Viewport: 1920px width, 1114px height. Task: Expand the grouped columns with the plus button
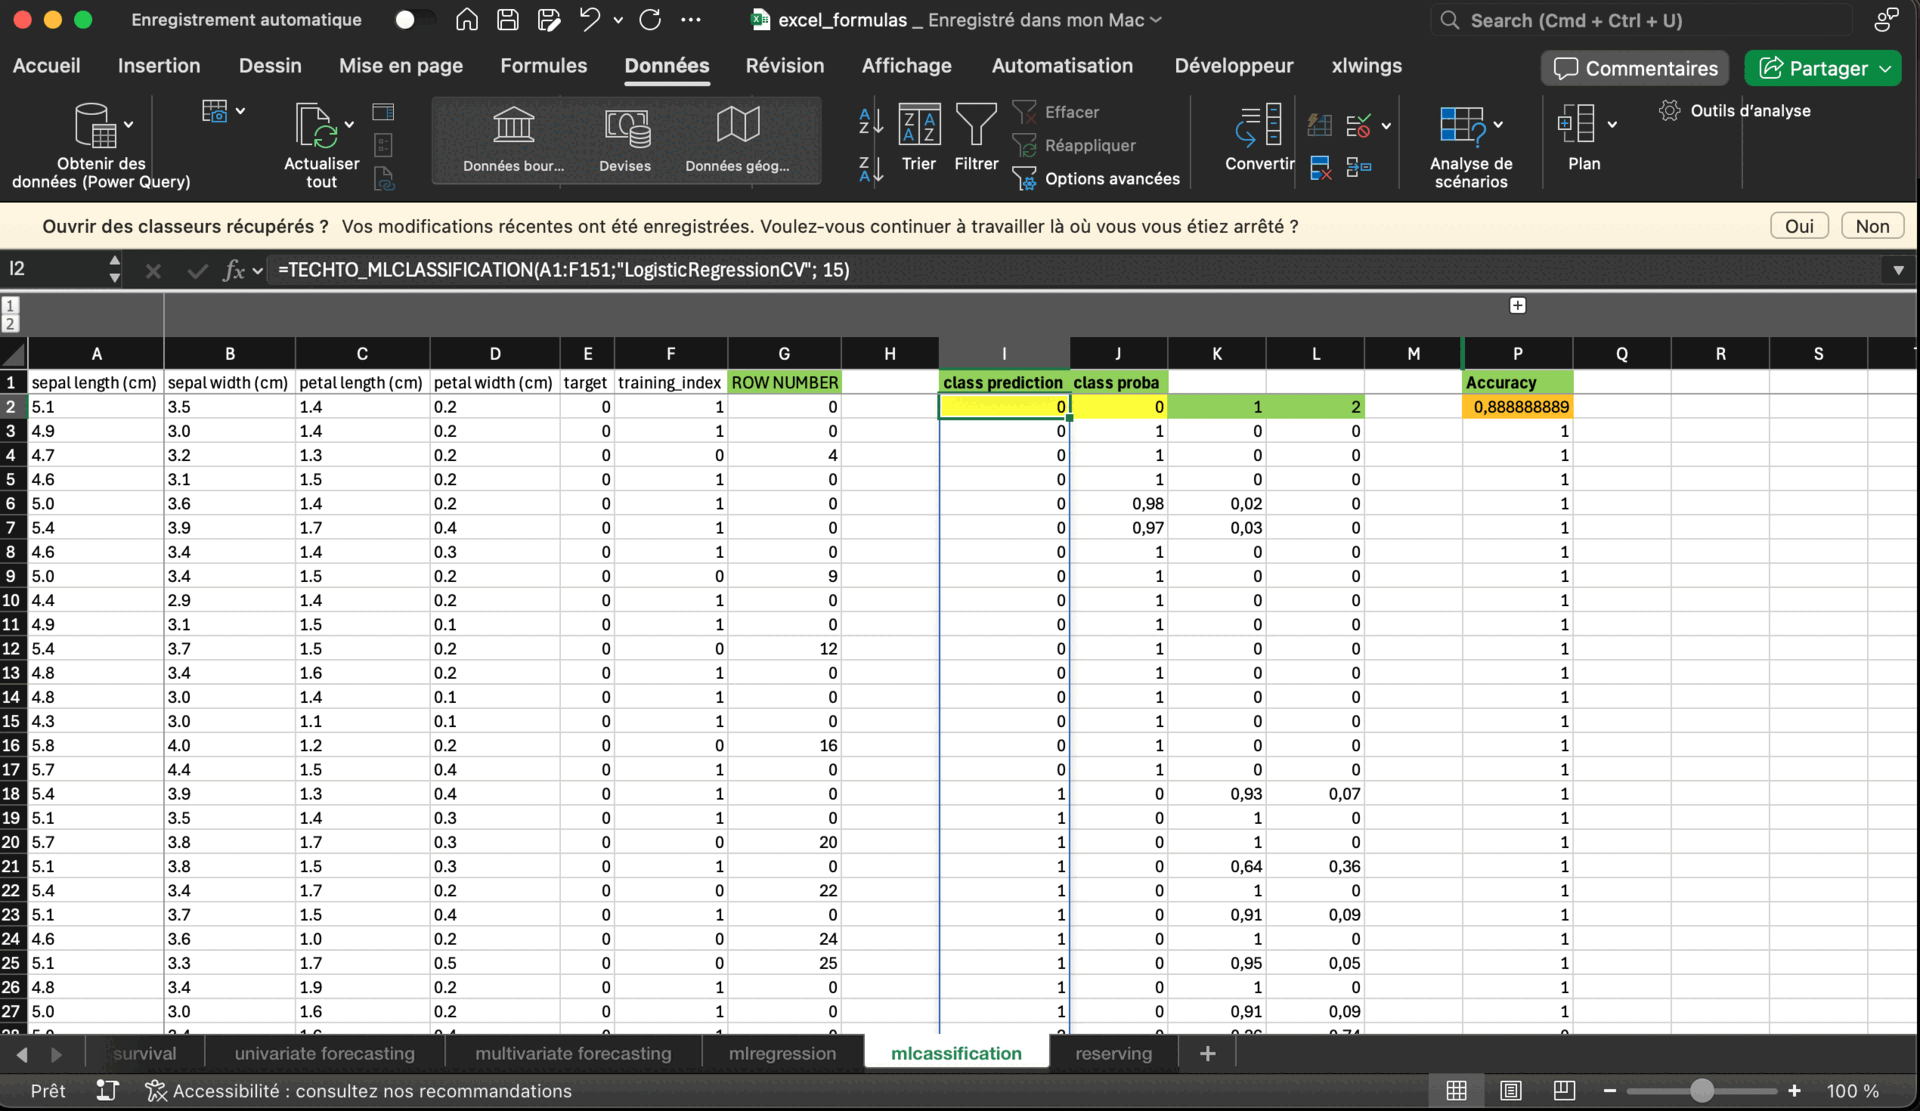[x=1517, y=306]
